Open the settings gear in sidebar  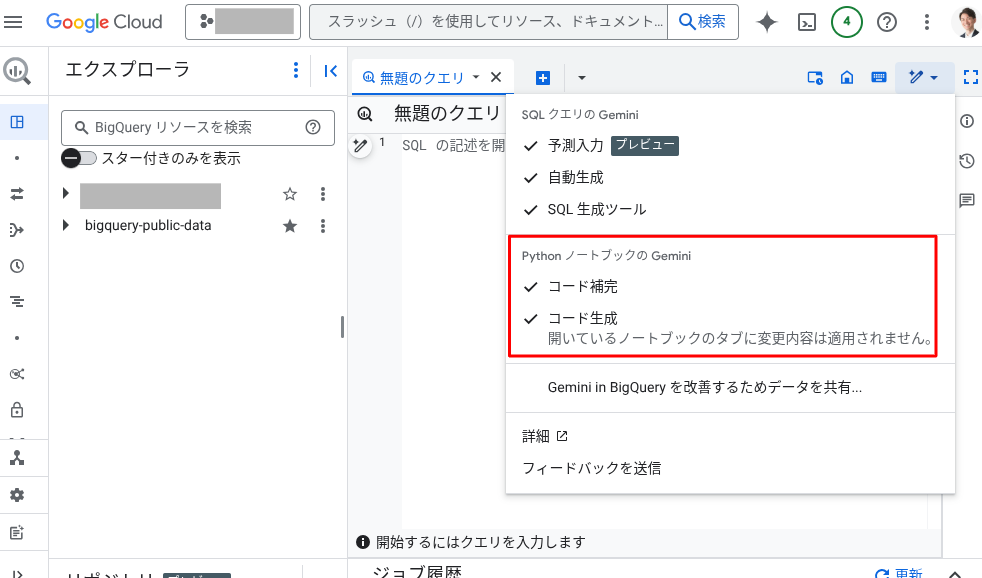17,495
